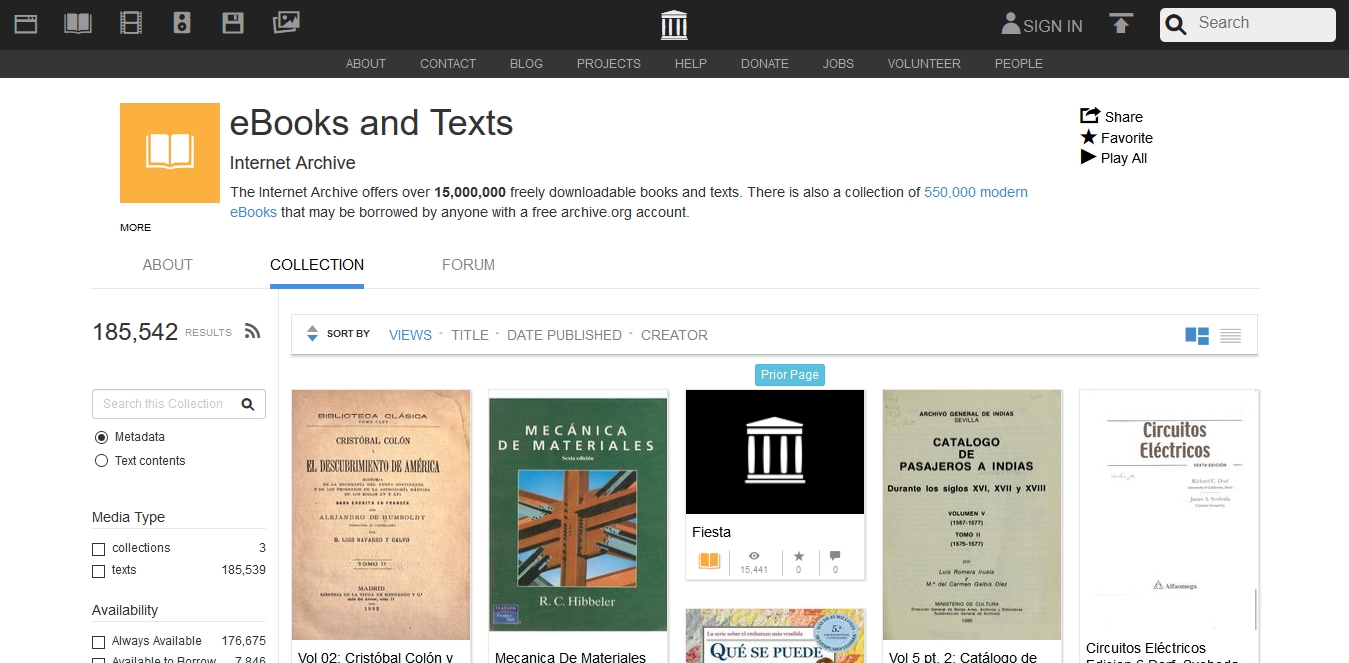
Task: Sort results by CREATOR
Action: point(674,335)
